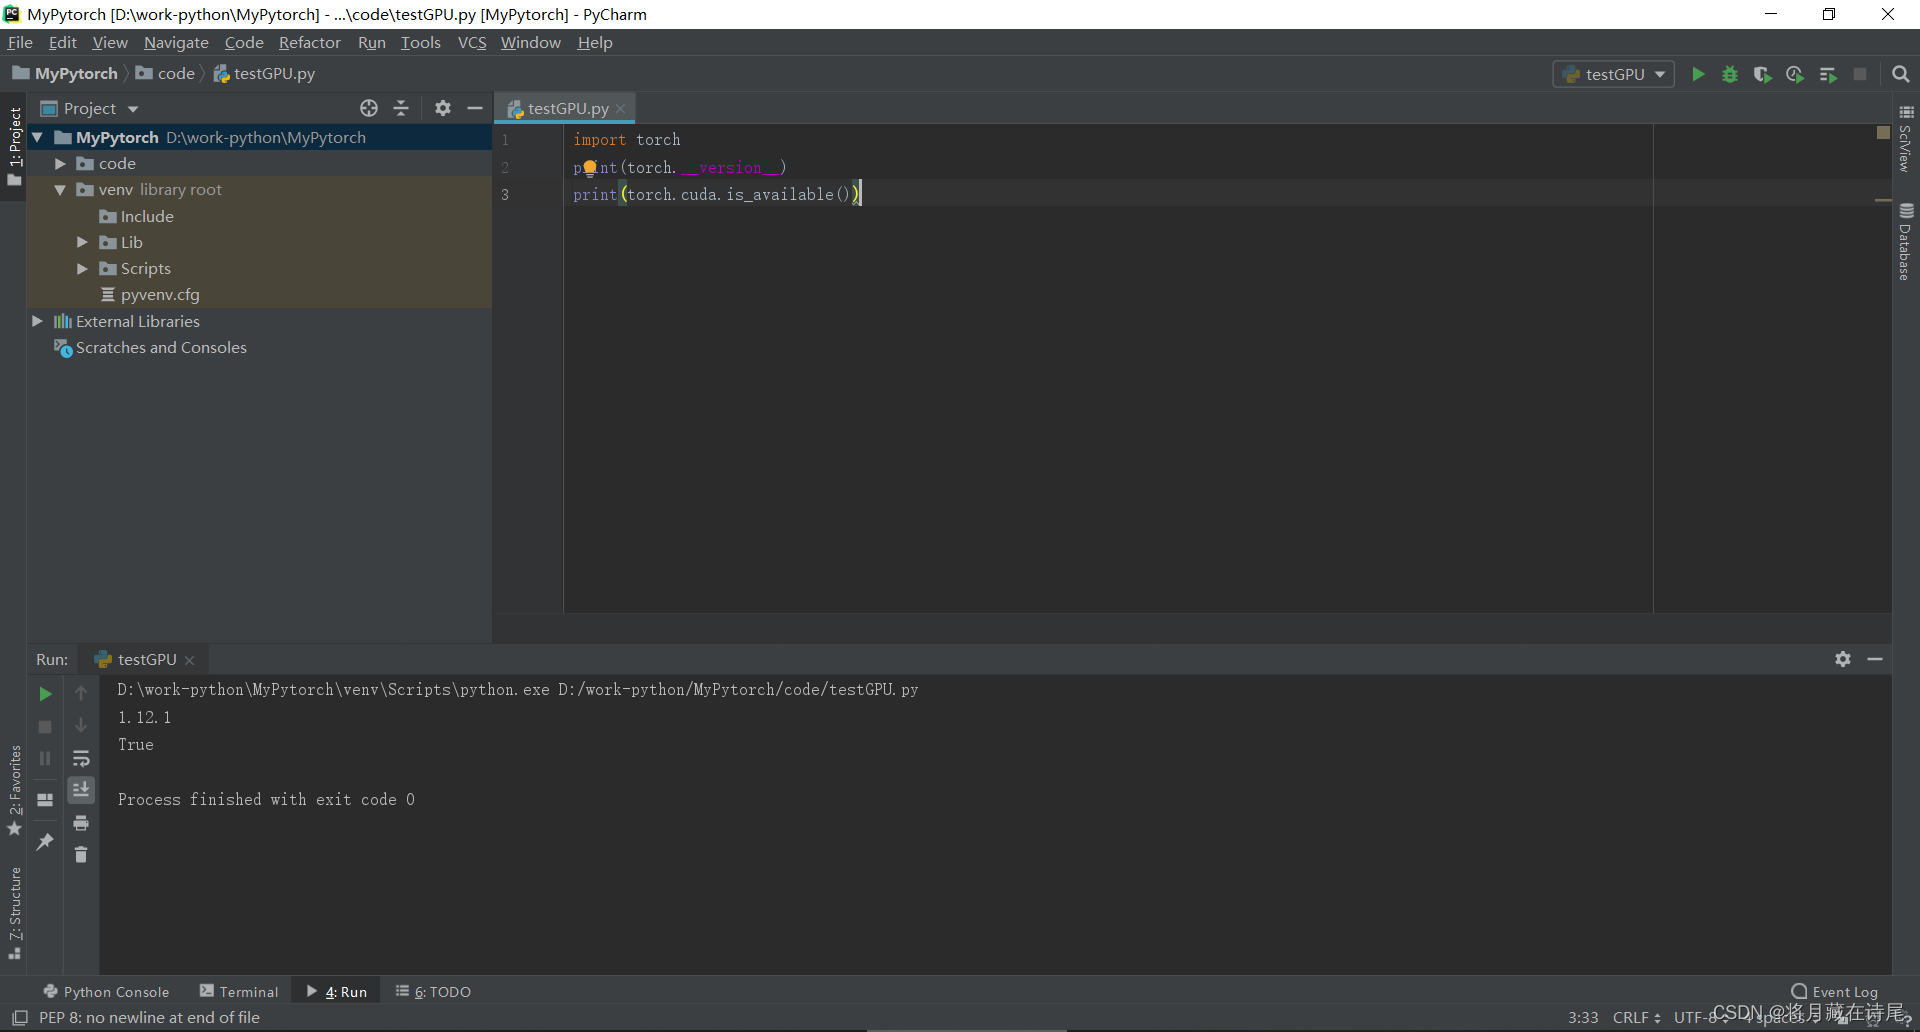The height and width of the screenshot is (1032, 1920).
Task: Click the Stop icon in top toolbar
Action: (1860, 74)
